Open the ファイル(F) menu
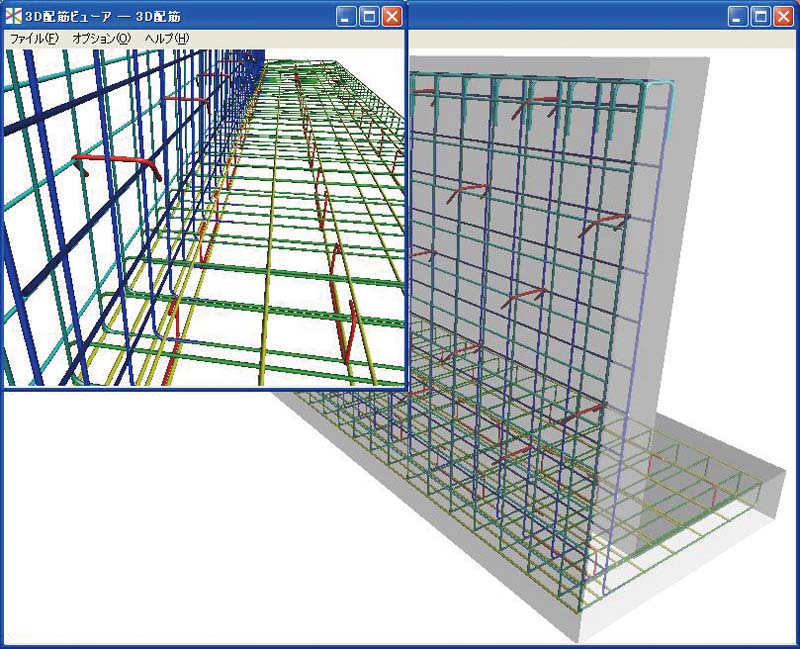Image resolution: width=800 pixels, height=649 pixels. pyautogui.click(x=34, y=39)
